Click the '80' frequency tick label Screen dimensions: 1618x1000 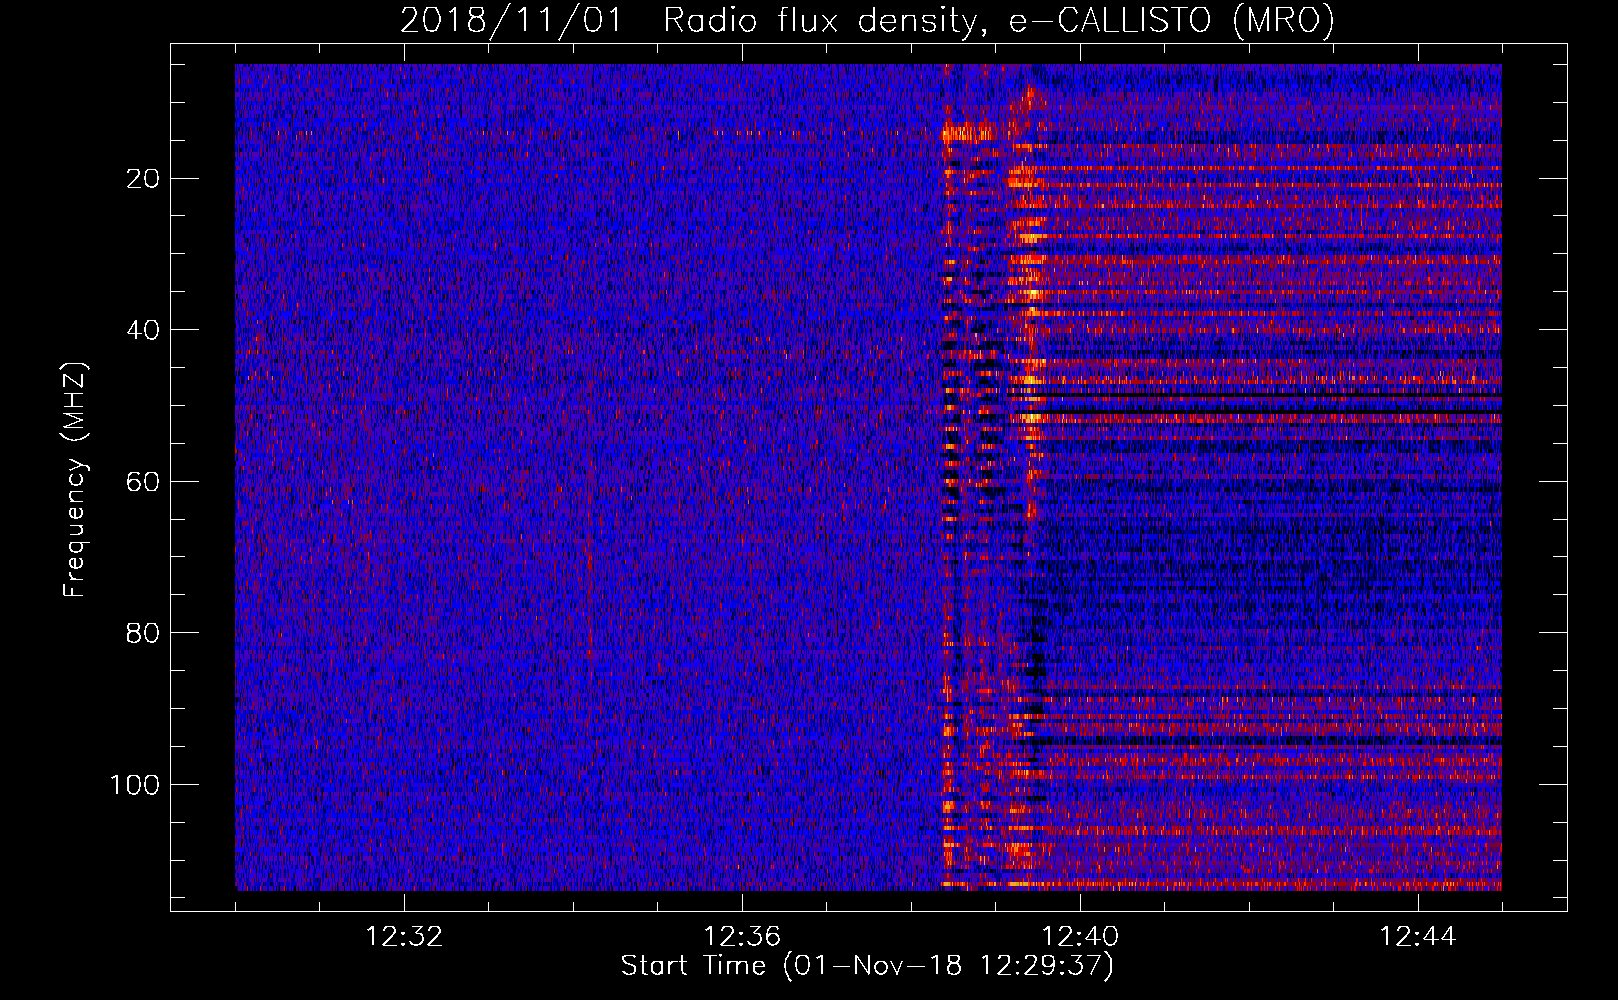coord(144,633)
